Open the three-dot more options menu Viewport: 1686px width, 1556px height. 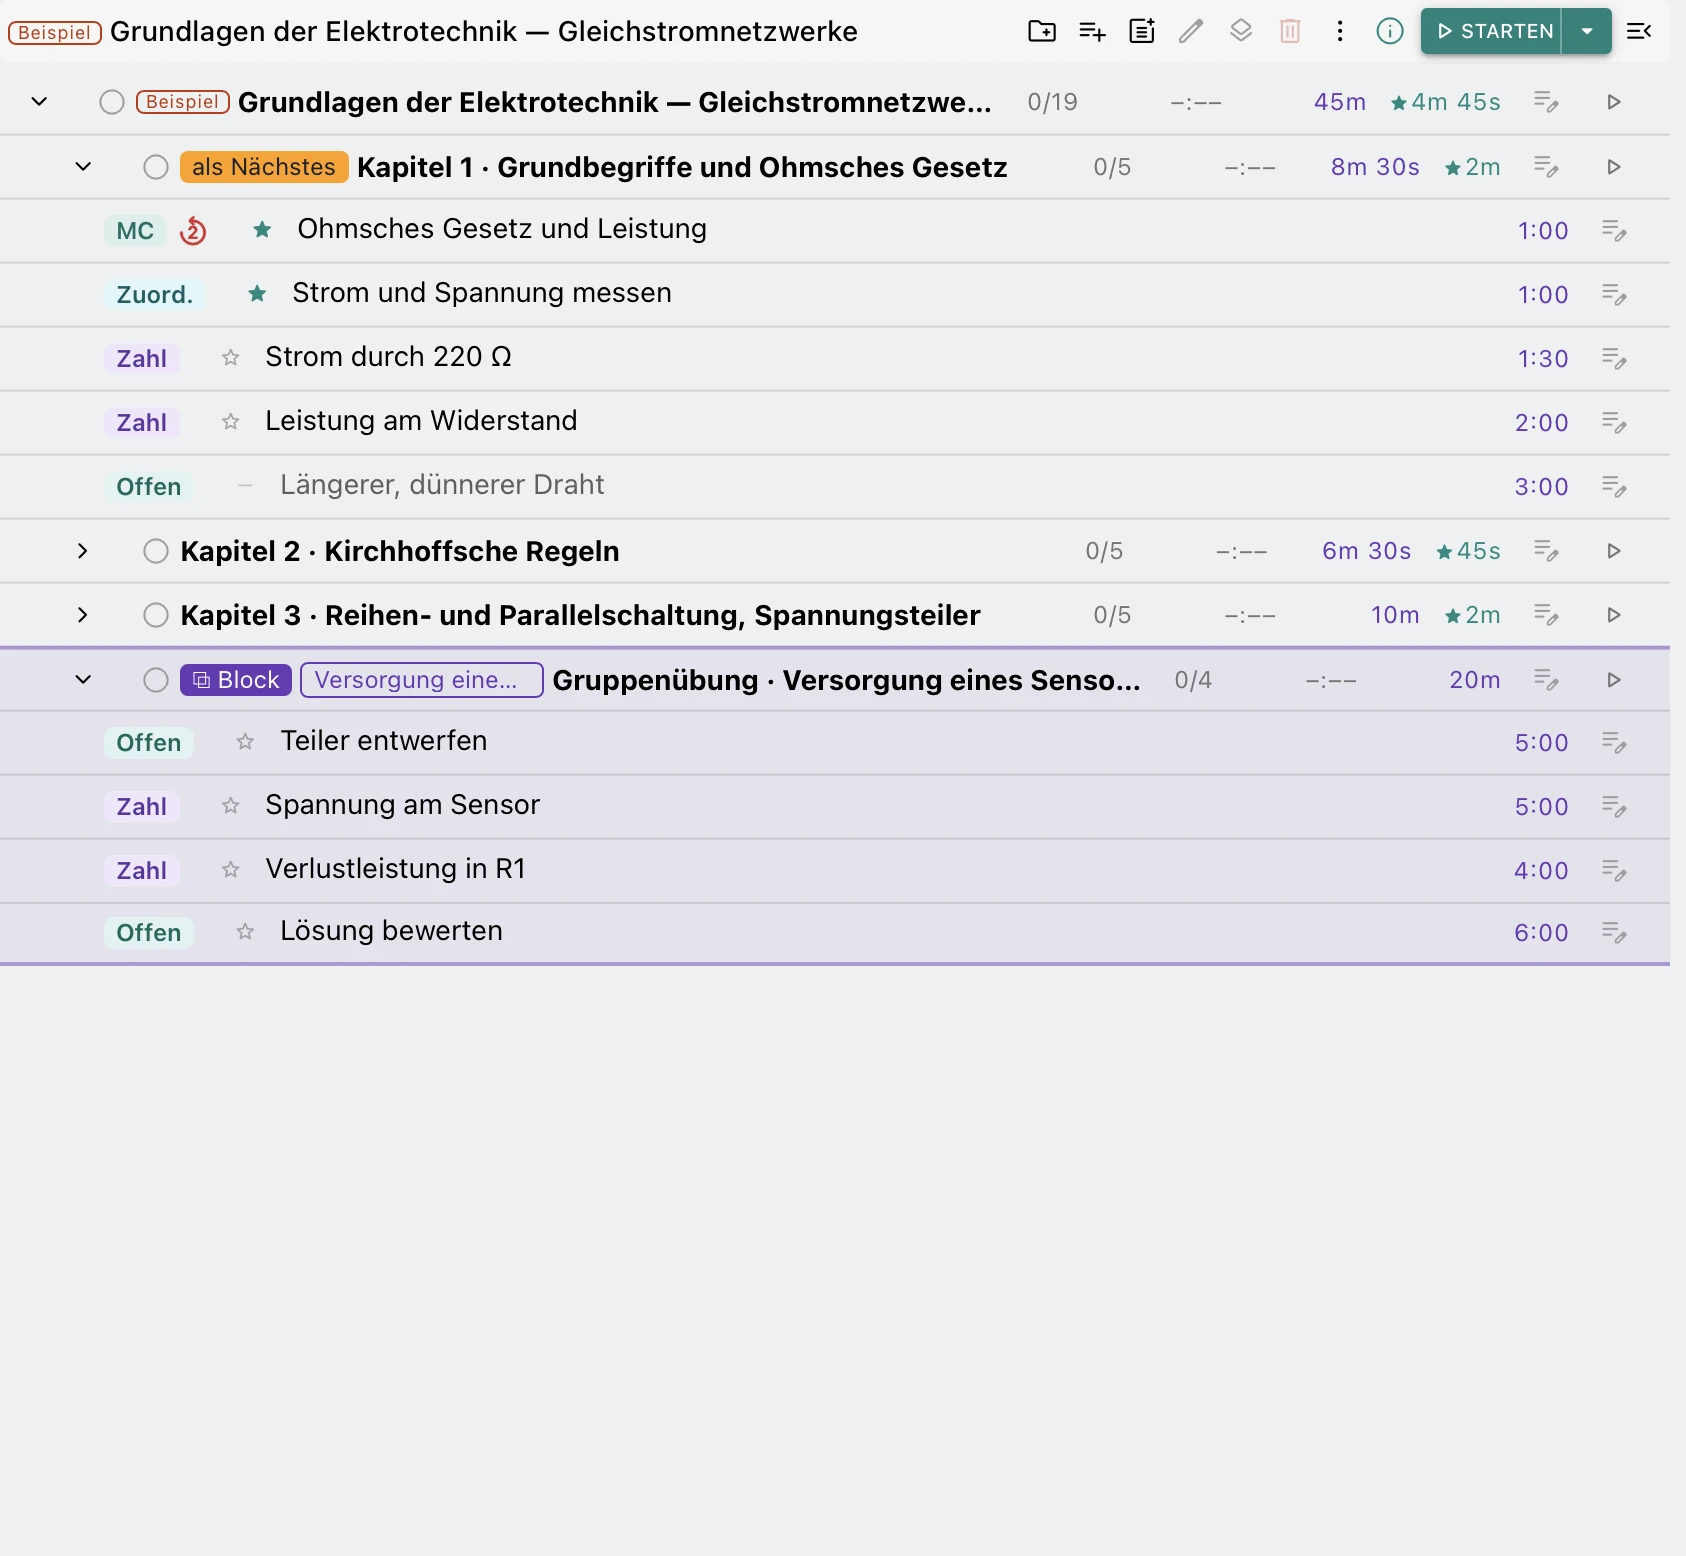click(x=1340, y=31)
